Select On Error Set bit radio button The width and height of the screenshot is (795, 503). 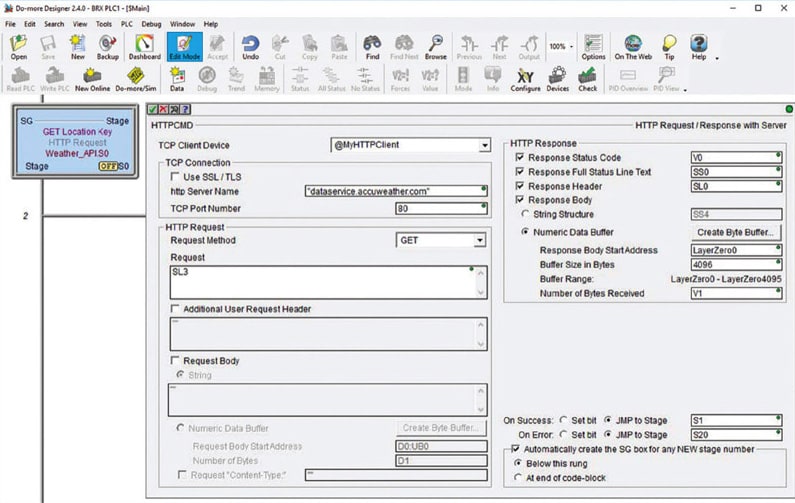click(x=563, y=435)
